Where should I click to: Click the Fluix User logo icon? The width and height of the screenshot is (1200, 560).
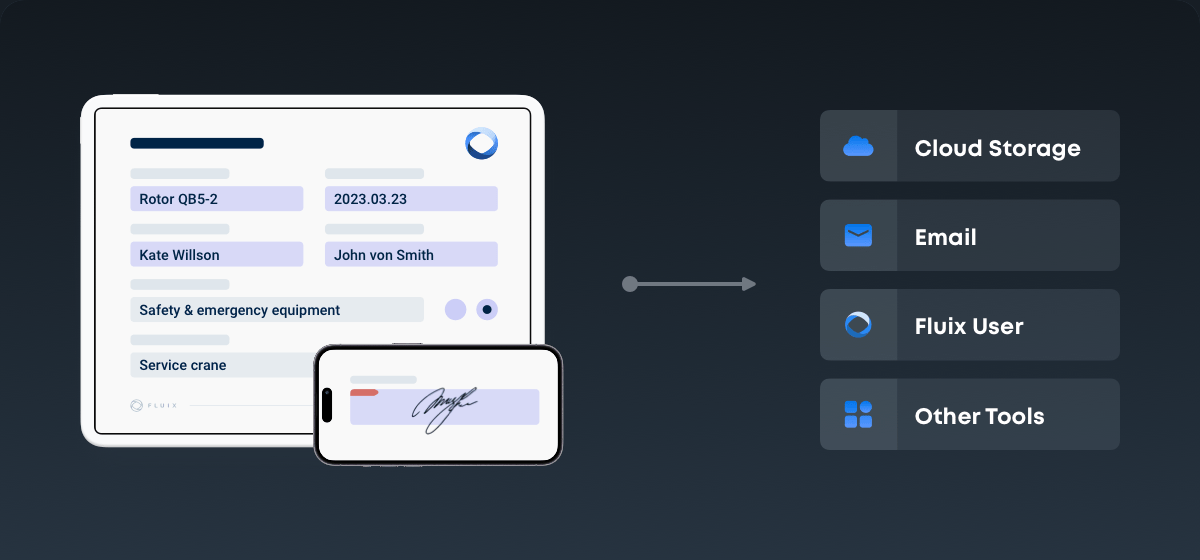coord(858,325)
